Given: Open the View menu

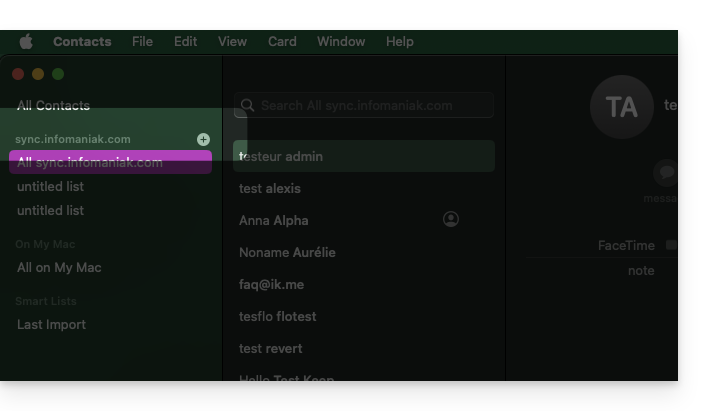Looking at the screenshot, I should (232, 42).
